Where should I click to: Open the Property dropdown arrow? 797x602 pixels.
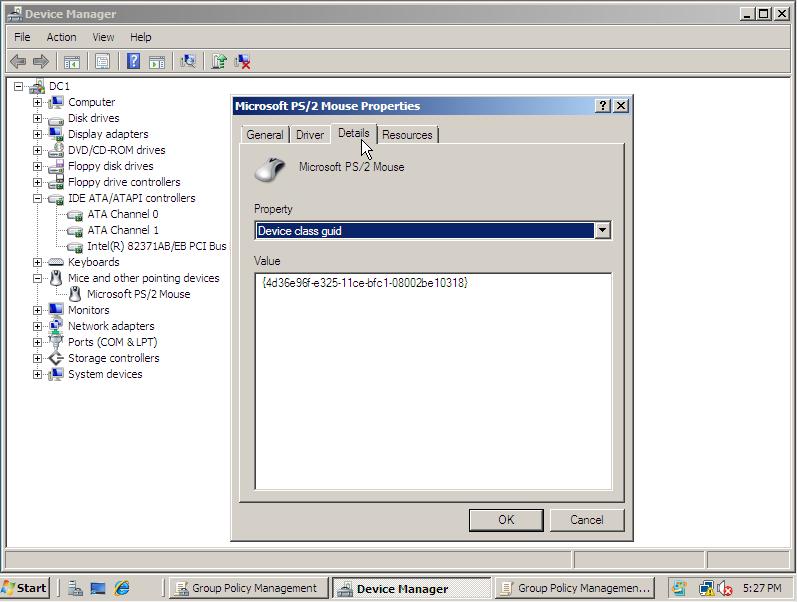[602, 230]
